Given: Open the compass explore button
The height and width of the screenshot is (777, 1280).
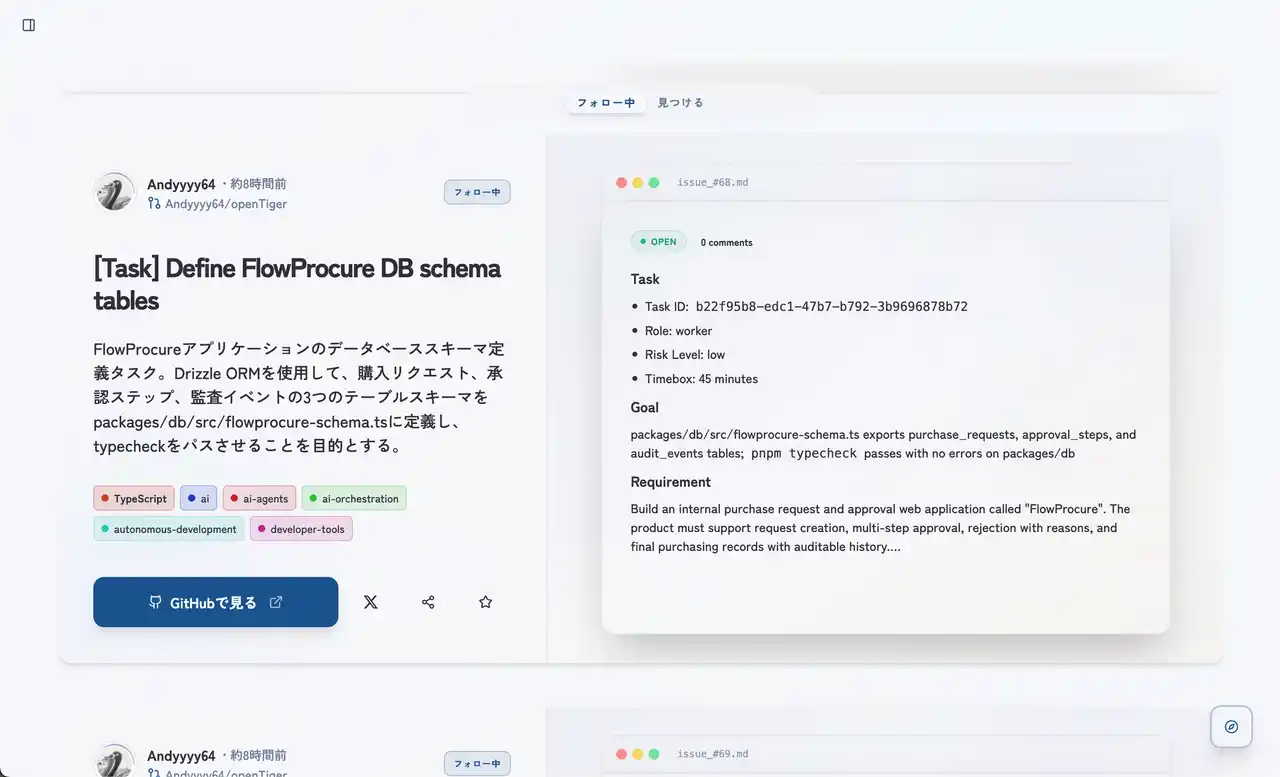Looking at the screenshot, I should (1231, 727).
